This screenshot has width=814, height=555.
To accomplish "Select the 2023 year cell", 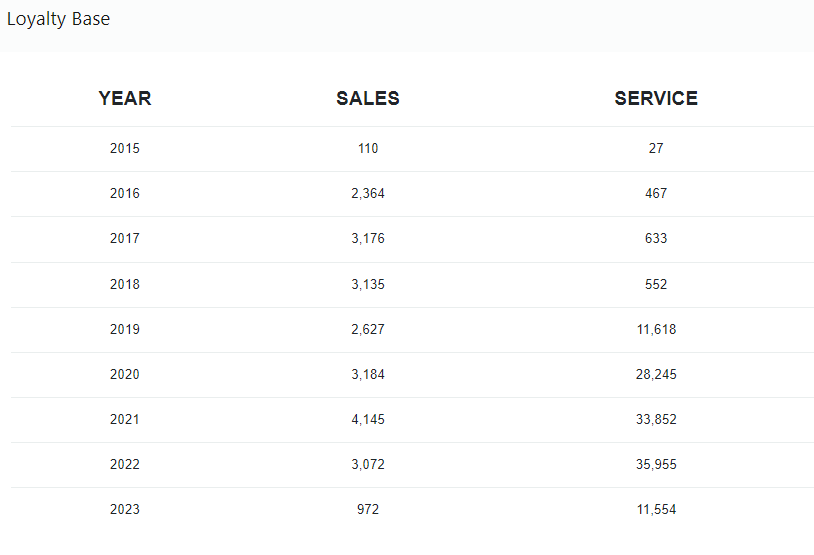I will pyautogui.click(x=125, y=509).
